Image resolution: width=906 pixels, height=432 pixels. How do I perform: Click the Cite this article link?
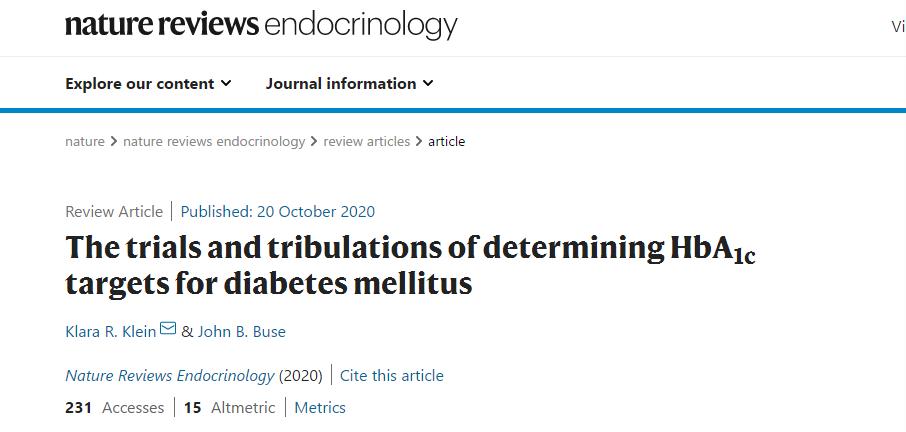392,376
